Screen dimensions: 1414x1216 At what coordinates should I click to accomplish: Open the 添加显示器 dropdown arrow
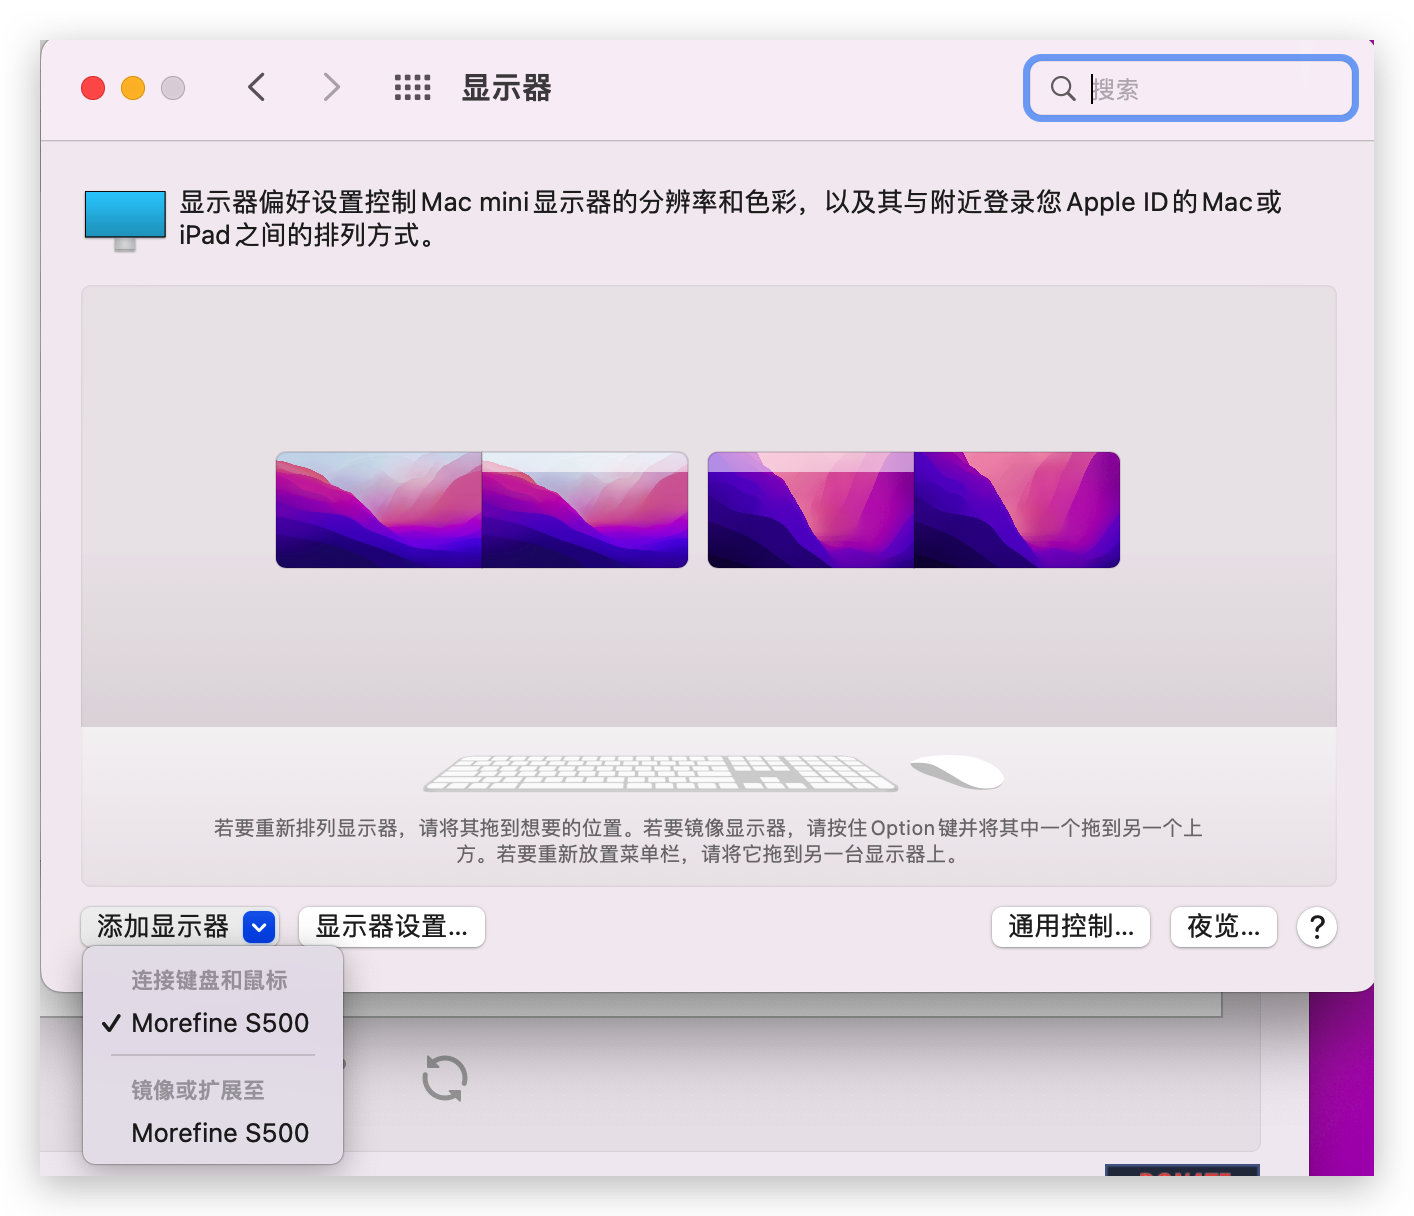pyautogui.click(x=259, y=927)
